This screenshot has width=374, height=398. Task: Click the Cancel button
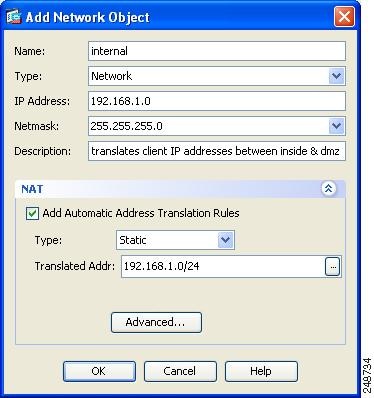tap(180, 371)
